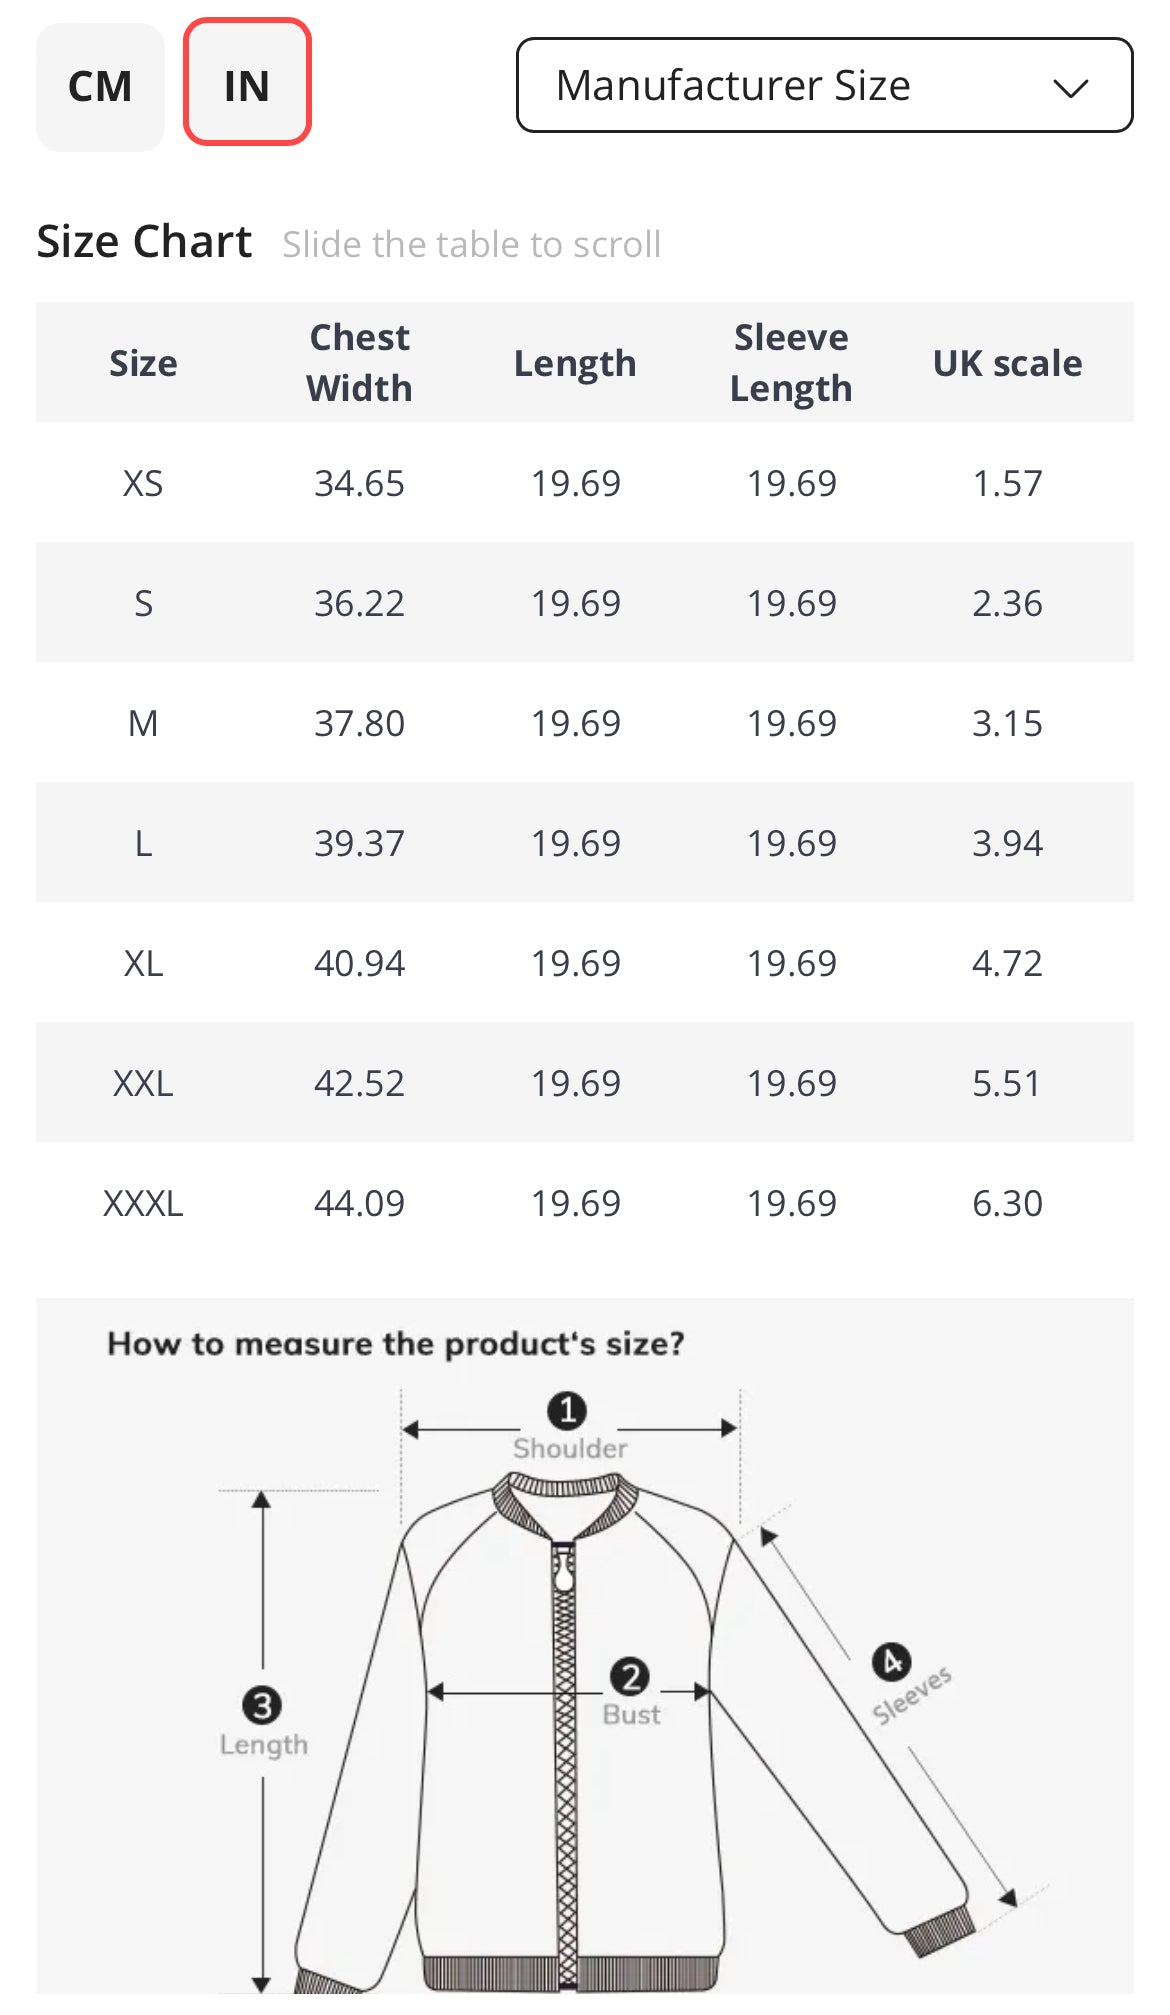Screen dimensions: 1170x2015
Task: Click the Length number 3 marker
Action: 262,1705
